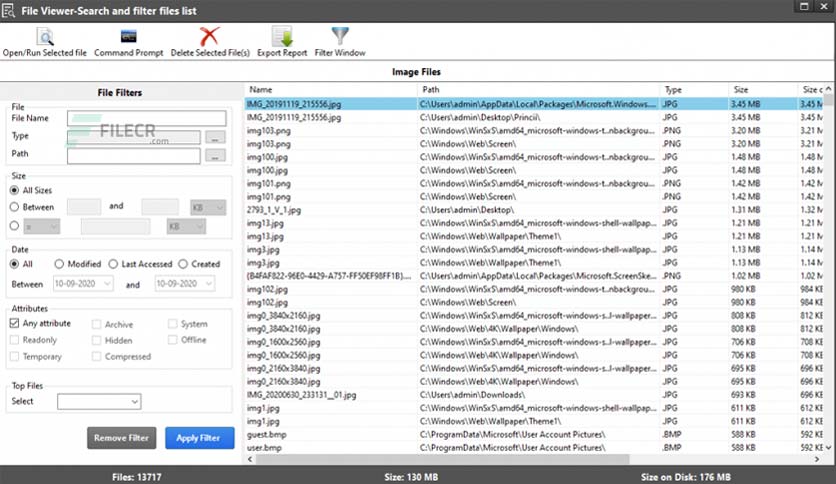This screenshot has width=836, height=484.
Task: Click the Size on Disk: 176 MB status
Action: [x=686, y=477]
